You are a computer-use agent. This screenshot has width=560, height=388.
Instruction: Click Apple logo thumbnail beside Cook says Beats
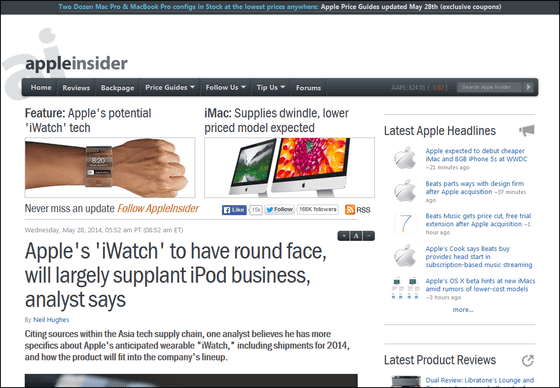(x=405, y=256)
